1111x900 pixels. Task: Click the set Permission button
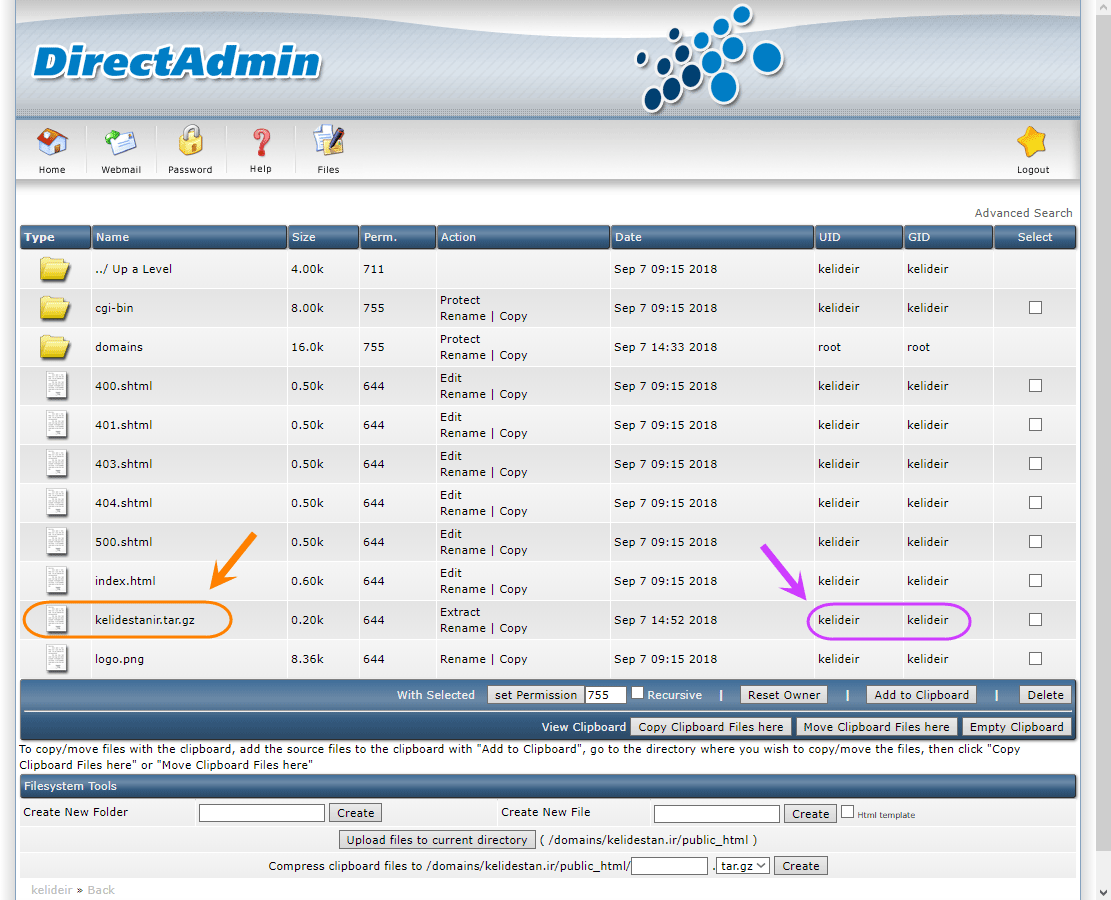(x=536, y=695)
